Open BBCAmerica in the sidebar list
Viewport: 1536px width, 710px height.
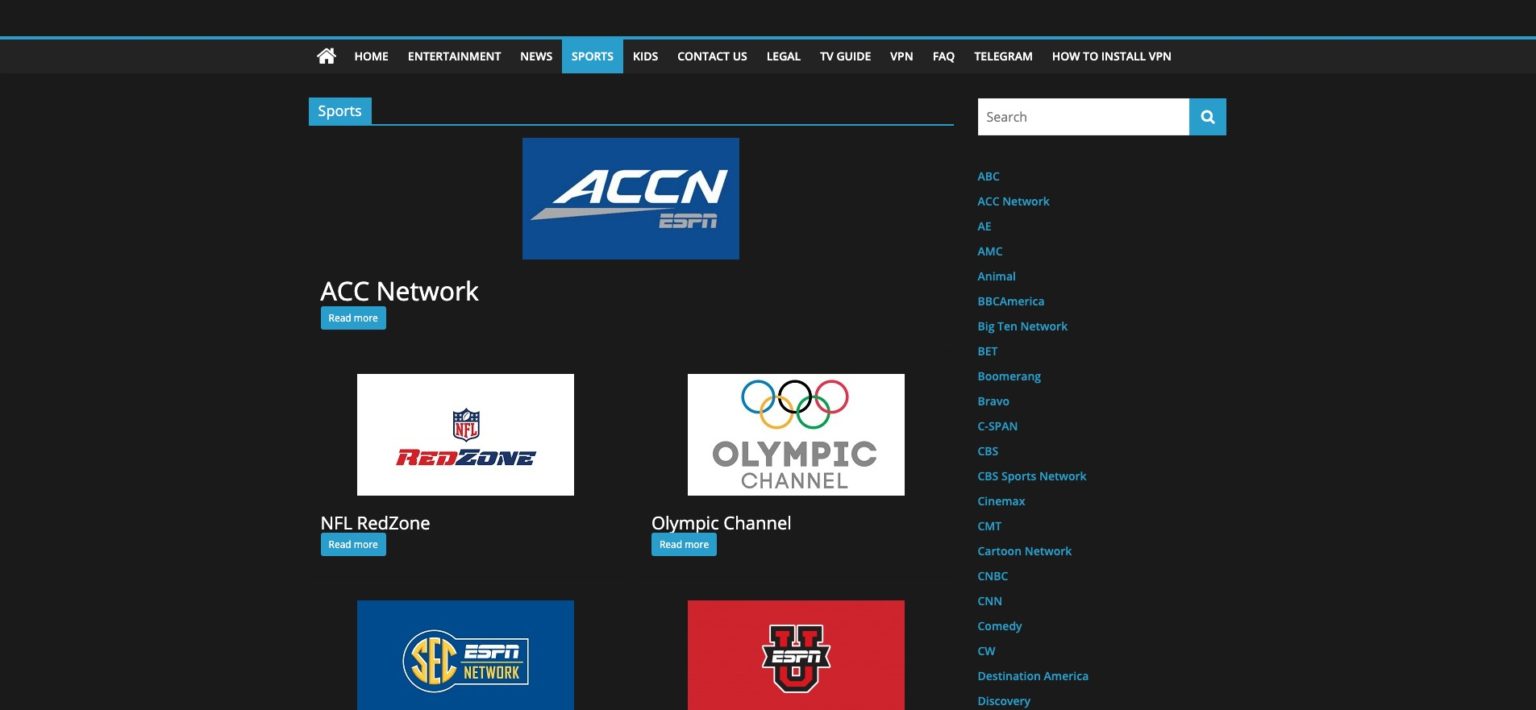(1011, 301)
